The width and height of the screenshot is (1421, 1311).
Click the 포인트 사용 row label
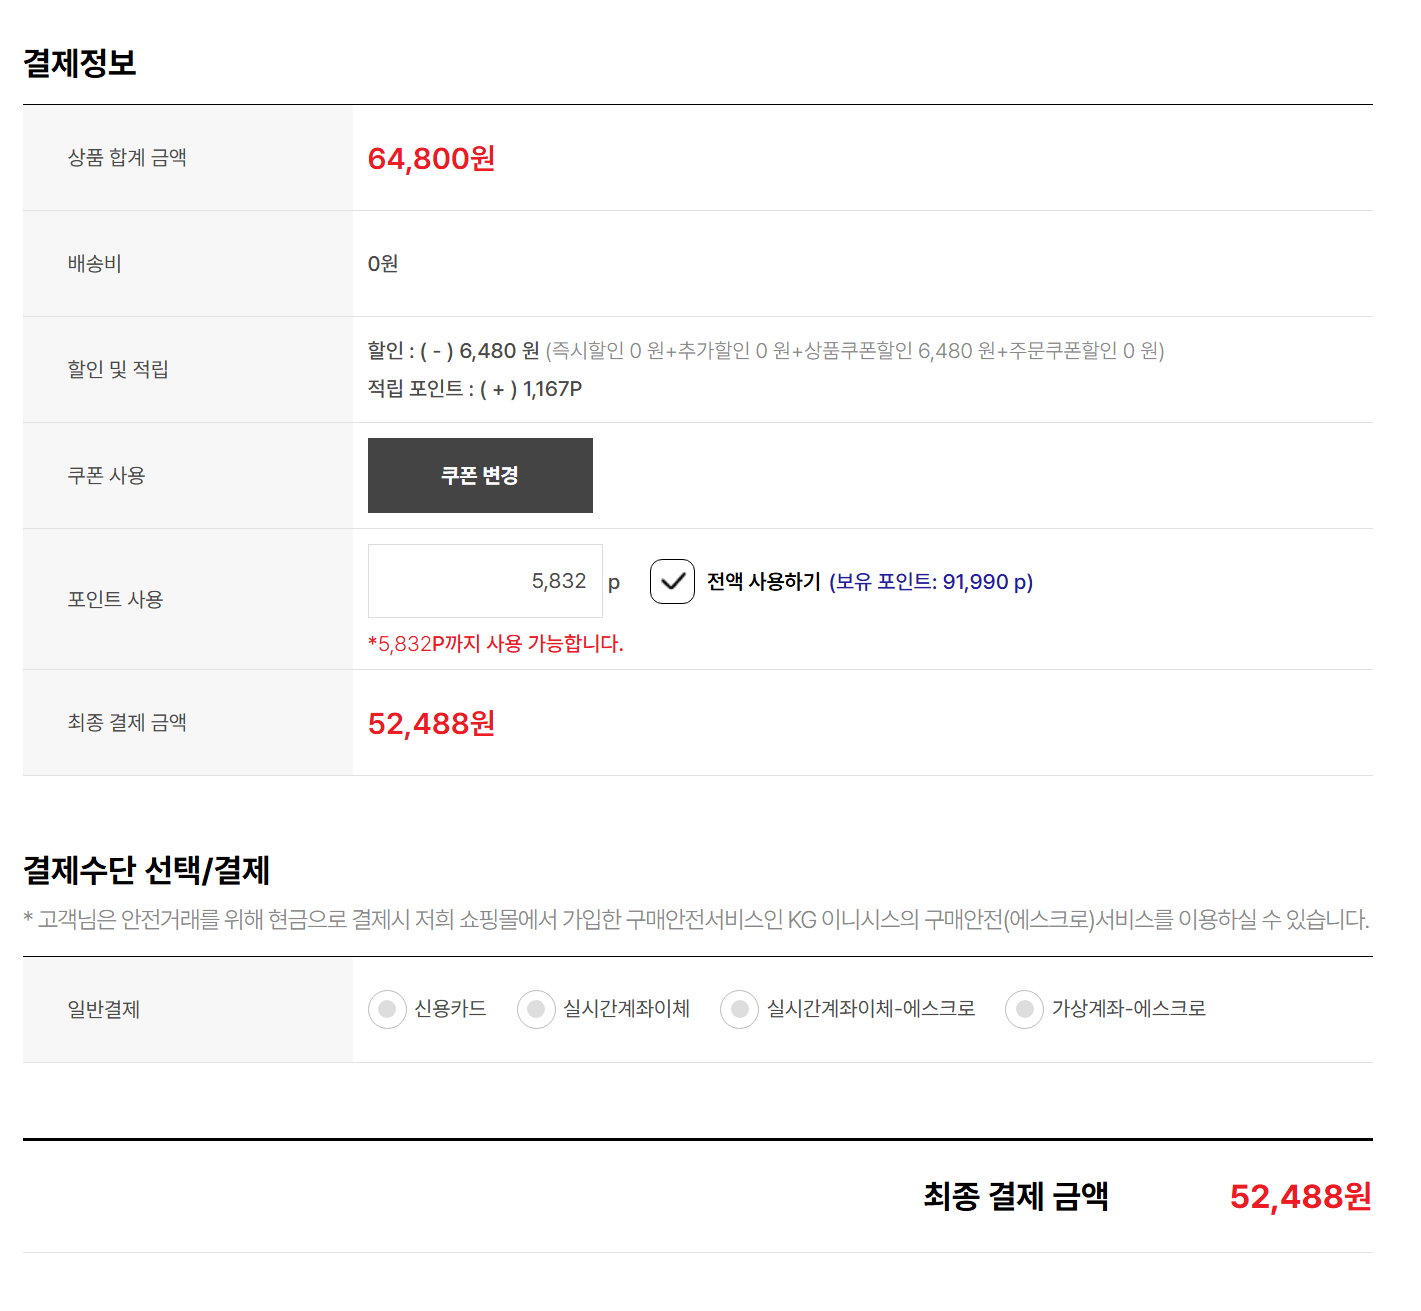click(115, 599)
